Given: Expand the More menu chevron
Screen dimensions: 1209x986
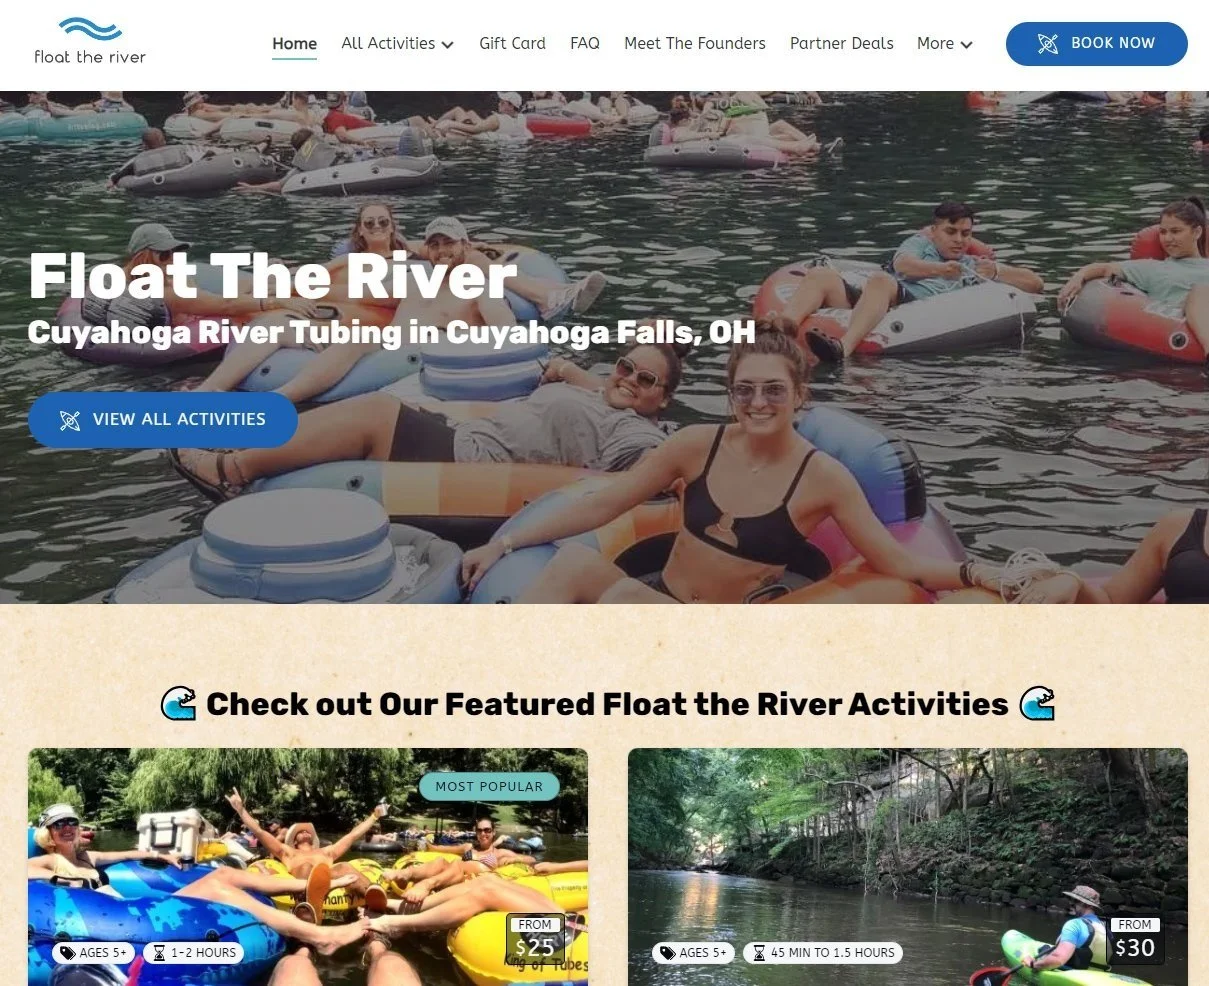Looking at the screenshot, I should tap(966, 45).
